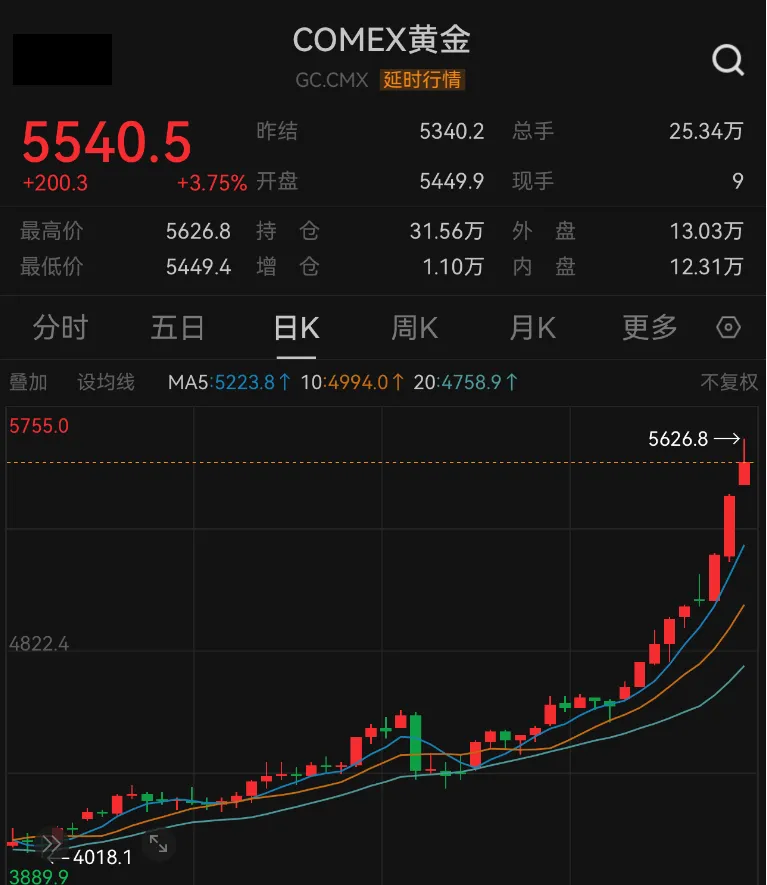Screen dimensions: 767x885
Task: Tap the 增仓 value 1.10万
Action: coord(453,267)
